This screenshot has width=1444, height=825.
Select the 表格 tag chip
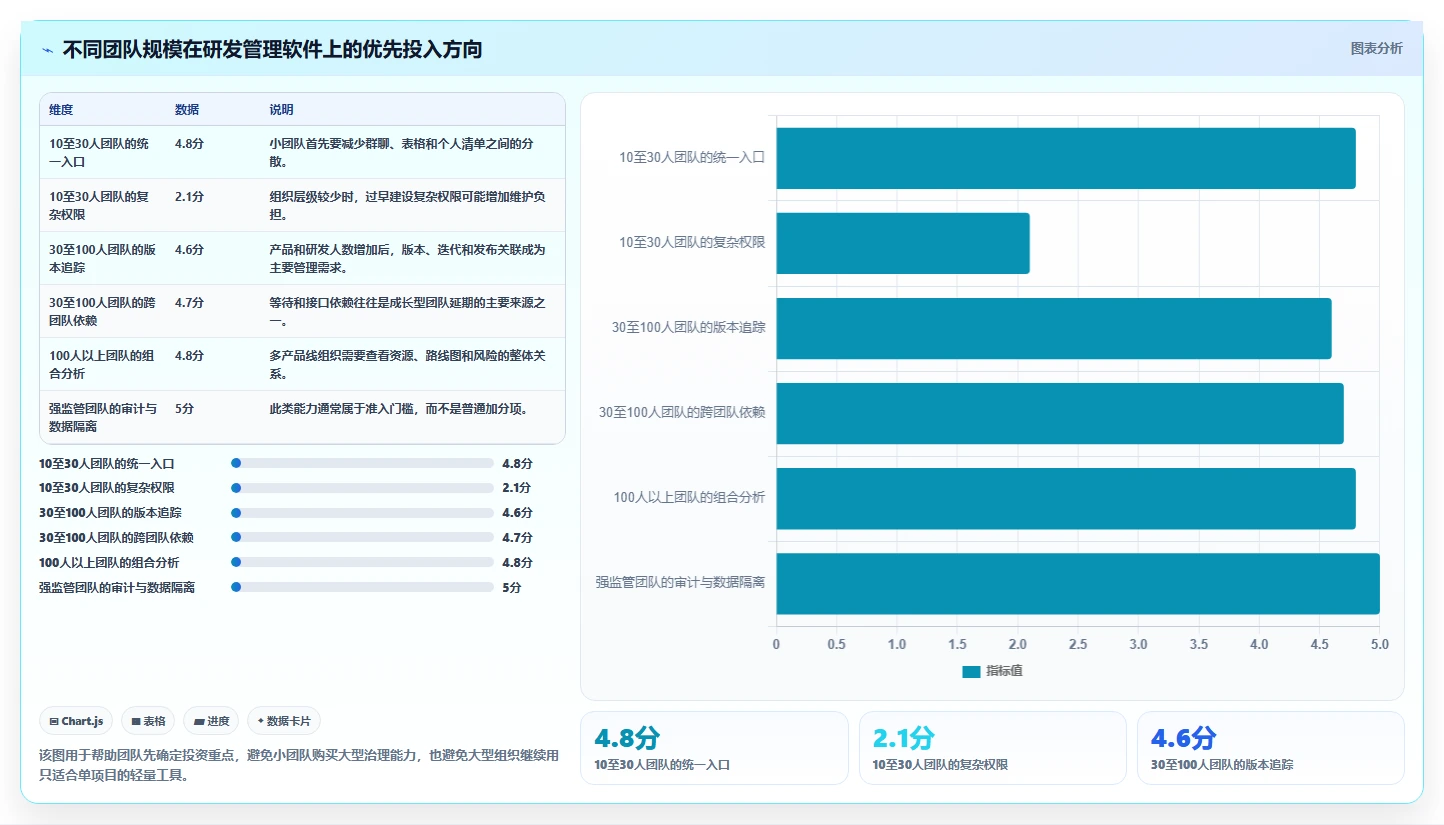point(148,721)
